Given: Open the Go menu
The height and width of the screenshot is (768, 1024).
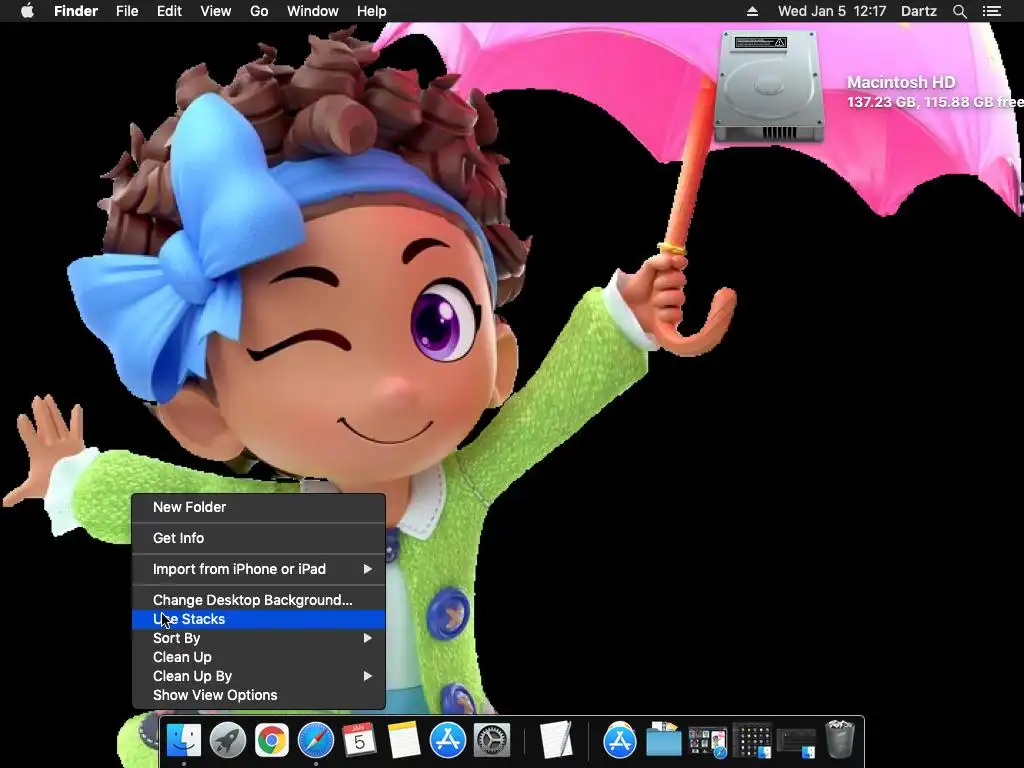Looking at the screenshot, I should [x=259, y=11].
